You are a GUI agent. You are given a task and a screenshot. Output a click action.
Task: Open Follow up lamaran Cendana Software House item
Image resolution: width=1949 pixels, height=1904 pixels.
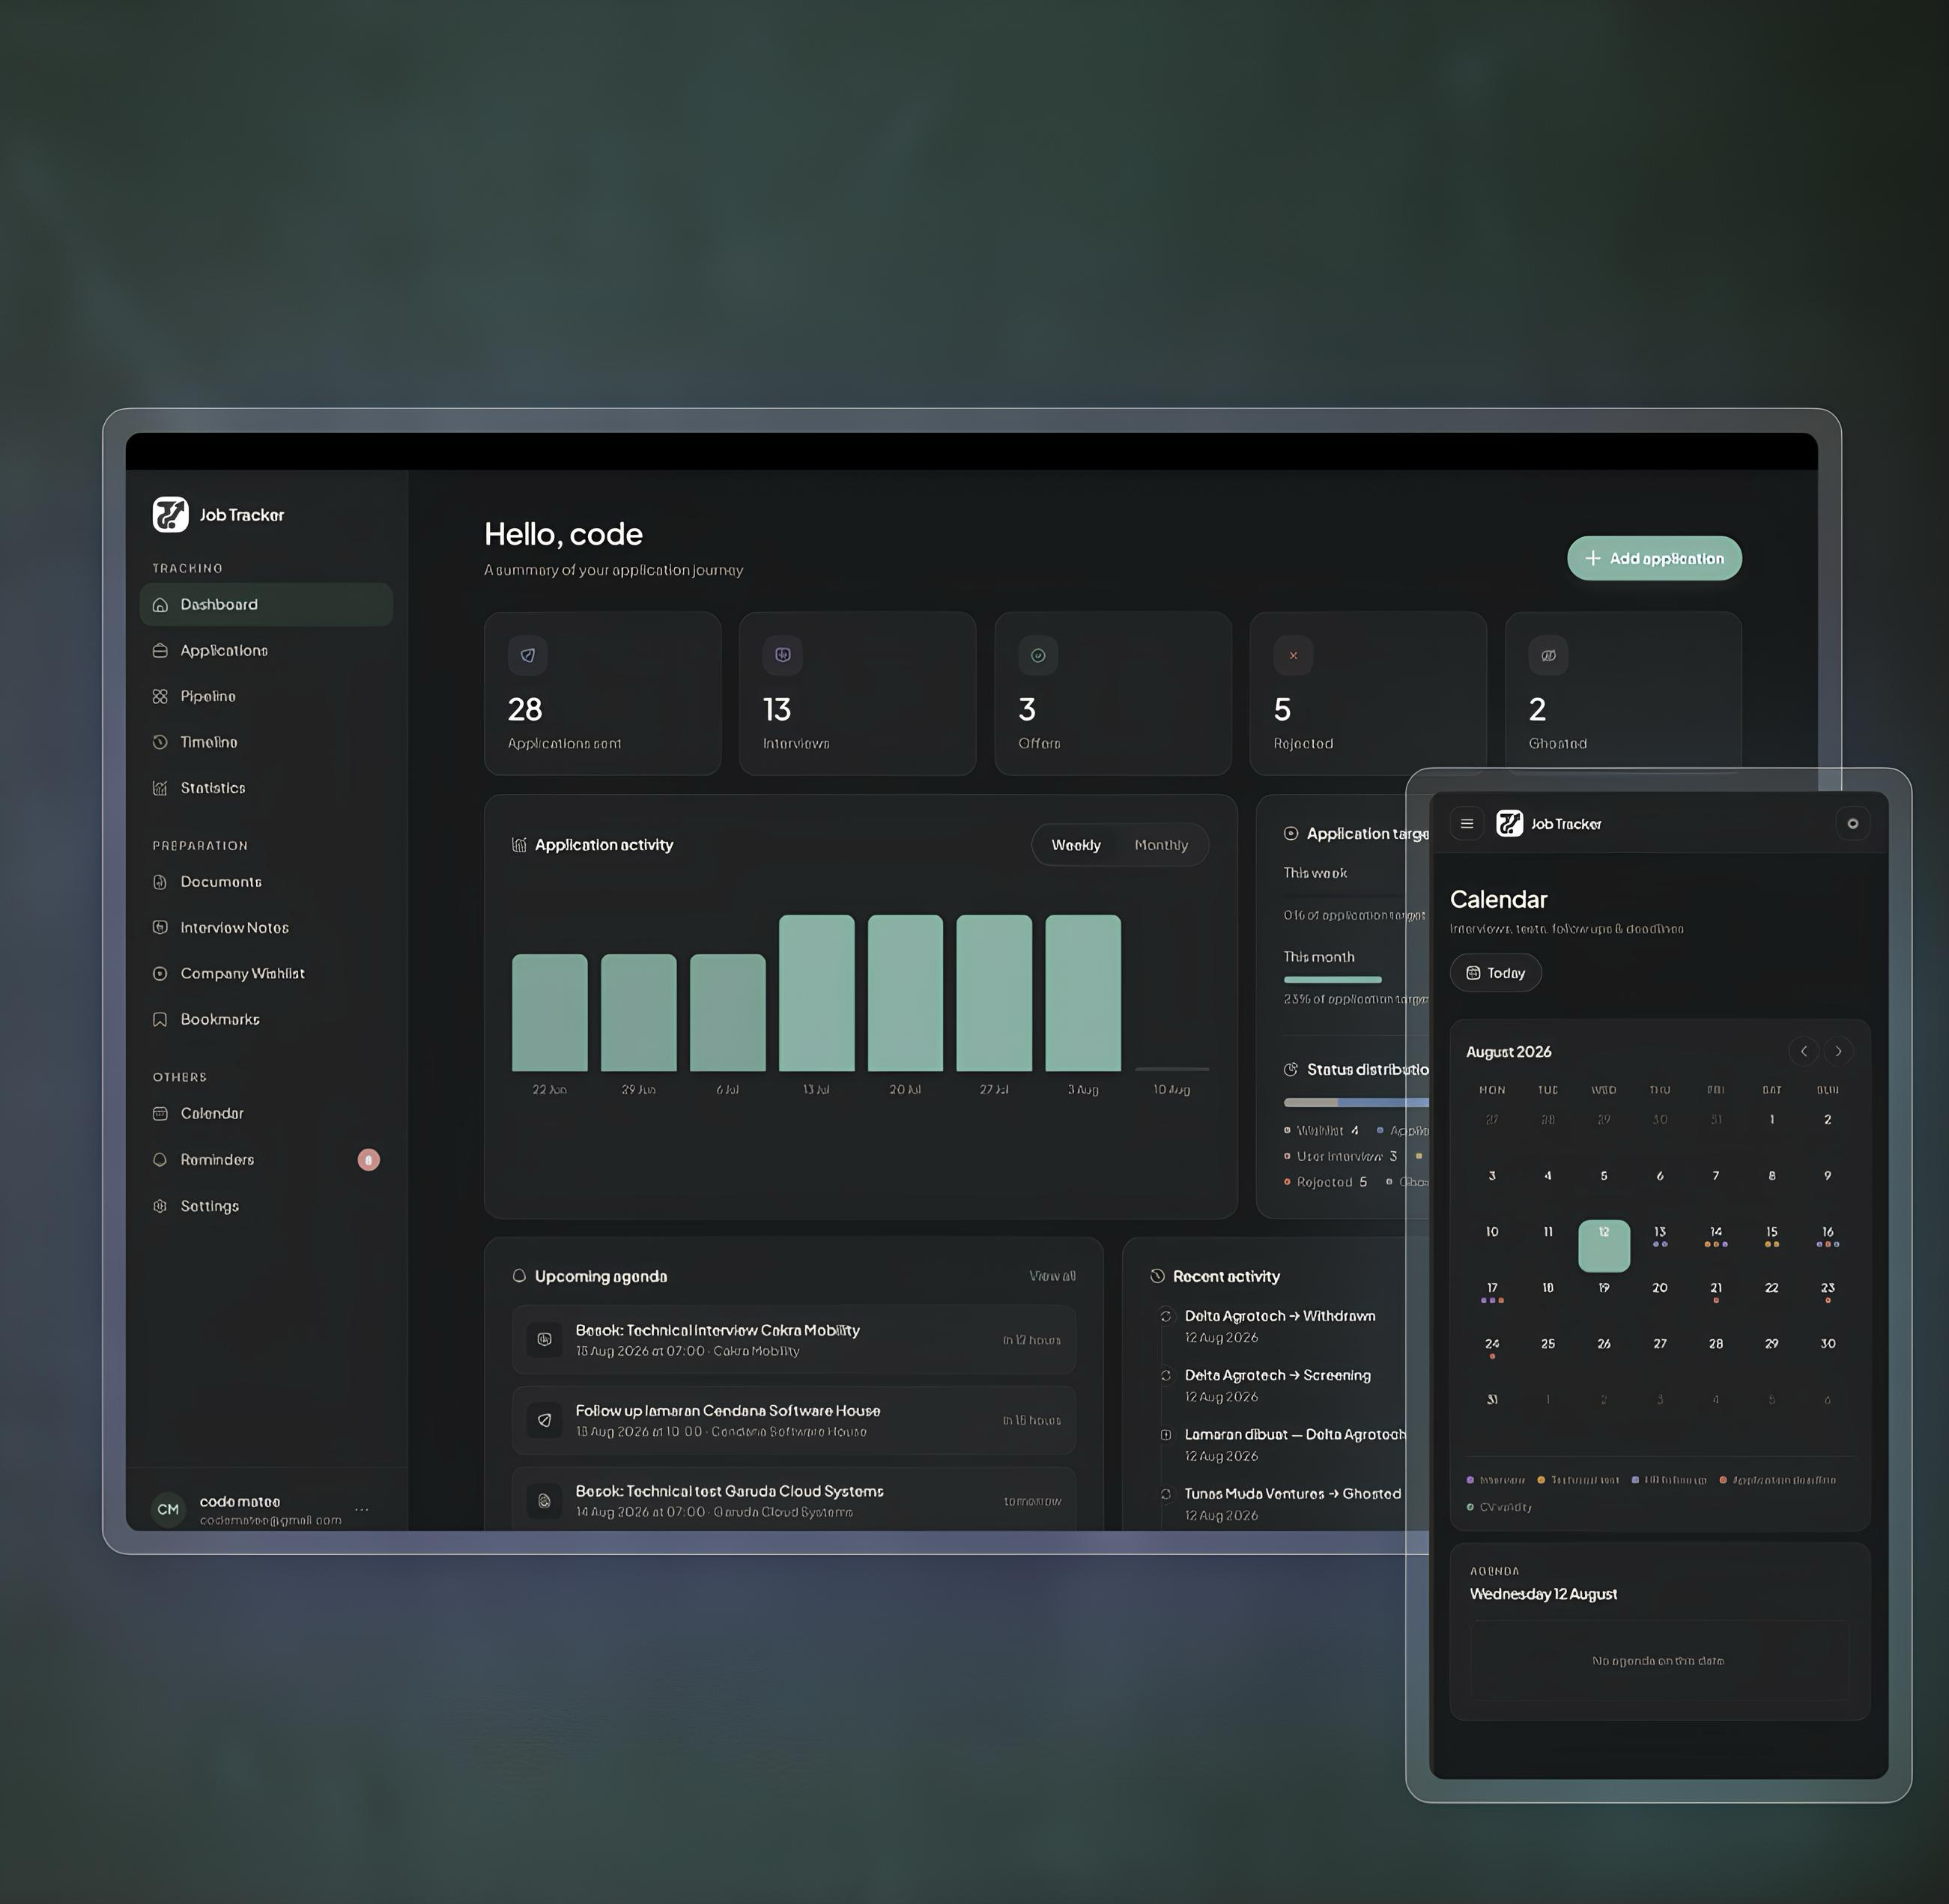(794, 1420)
